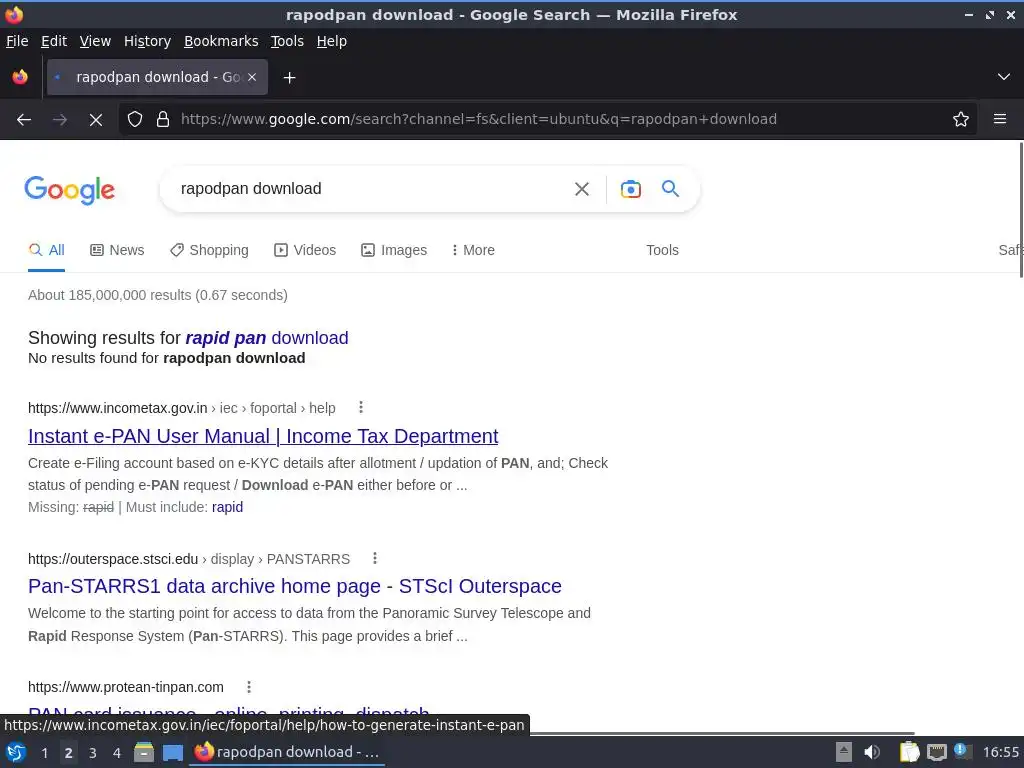The width and height of the screenshot is (1024, 768).
Task: Switch to workspace 4
Action: [x=117, y=753]
